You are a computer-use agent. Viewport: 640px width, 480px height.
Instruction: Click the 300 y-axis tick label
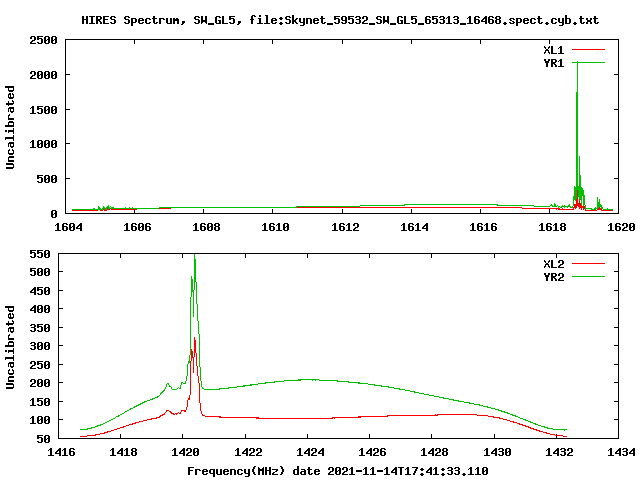click(x=40, y=346)
